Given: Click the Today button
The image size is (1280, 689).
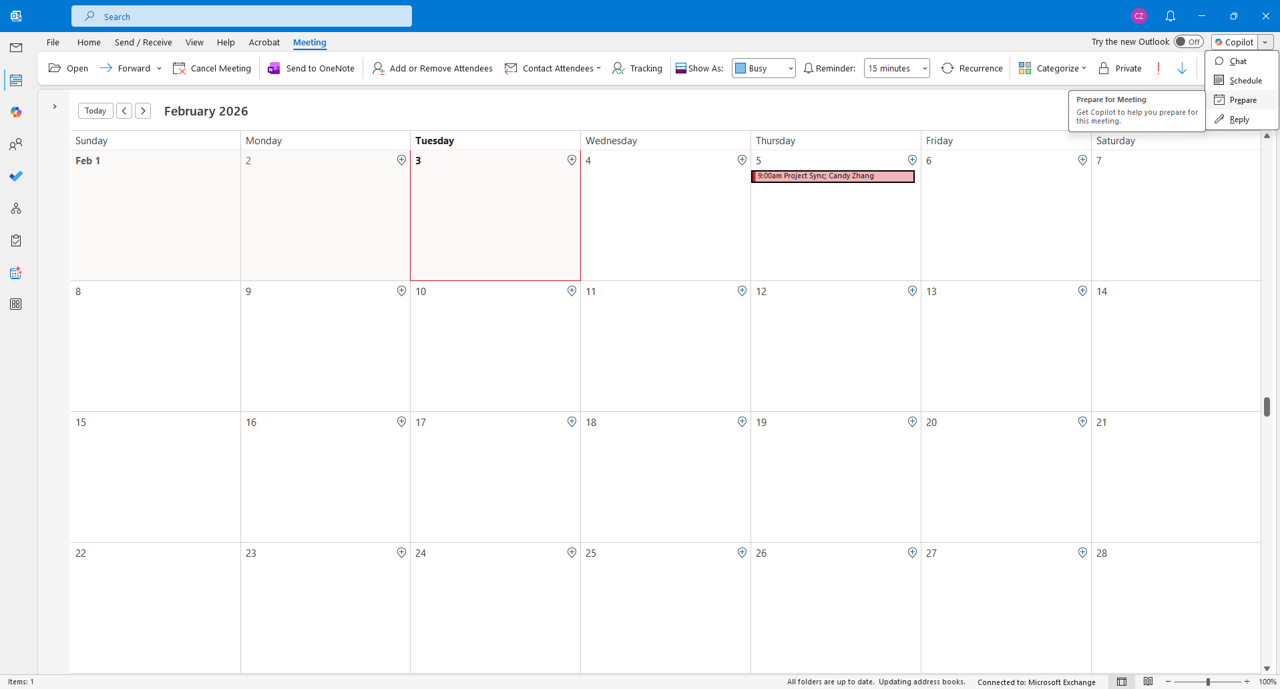Looking at the screenshot, I should click(95, 111).
